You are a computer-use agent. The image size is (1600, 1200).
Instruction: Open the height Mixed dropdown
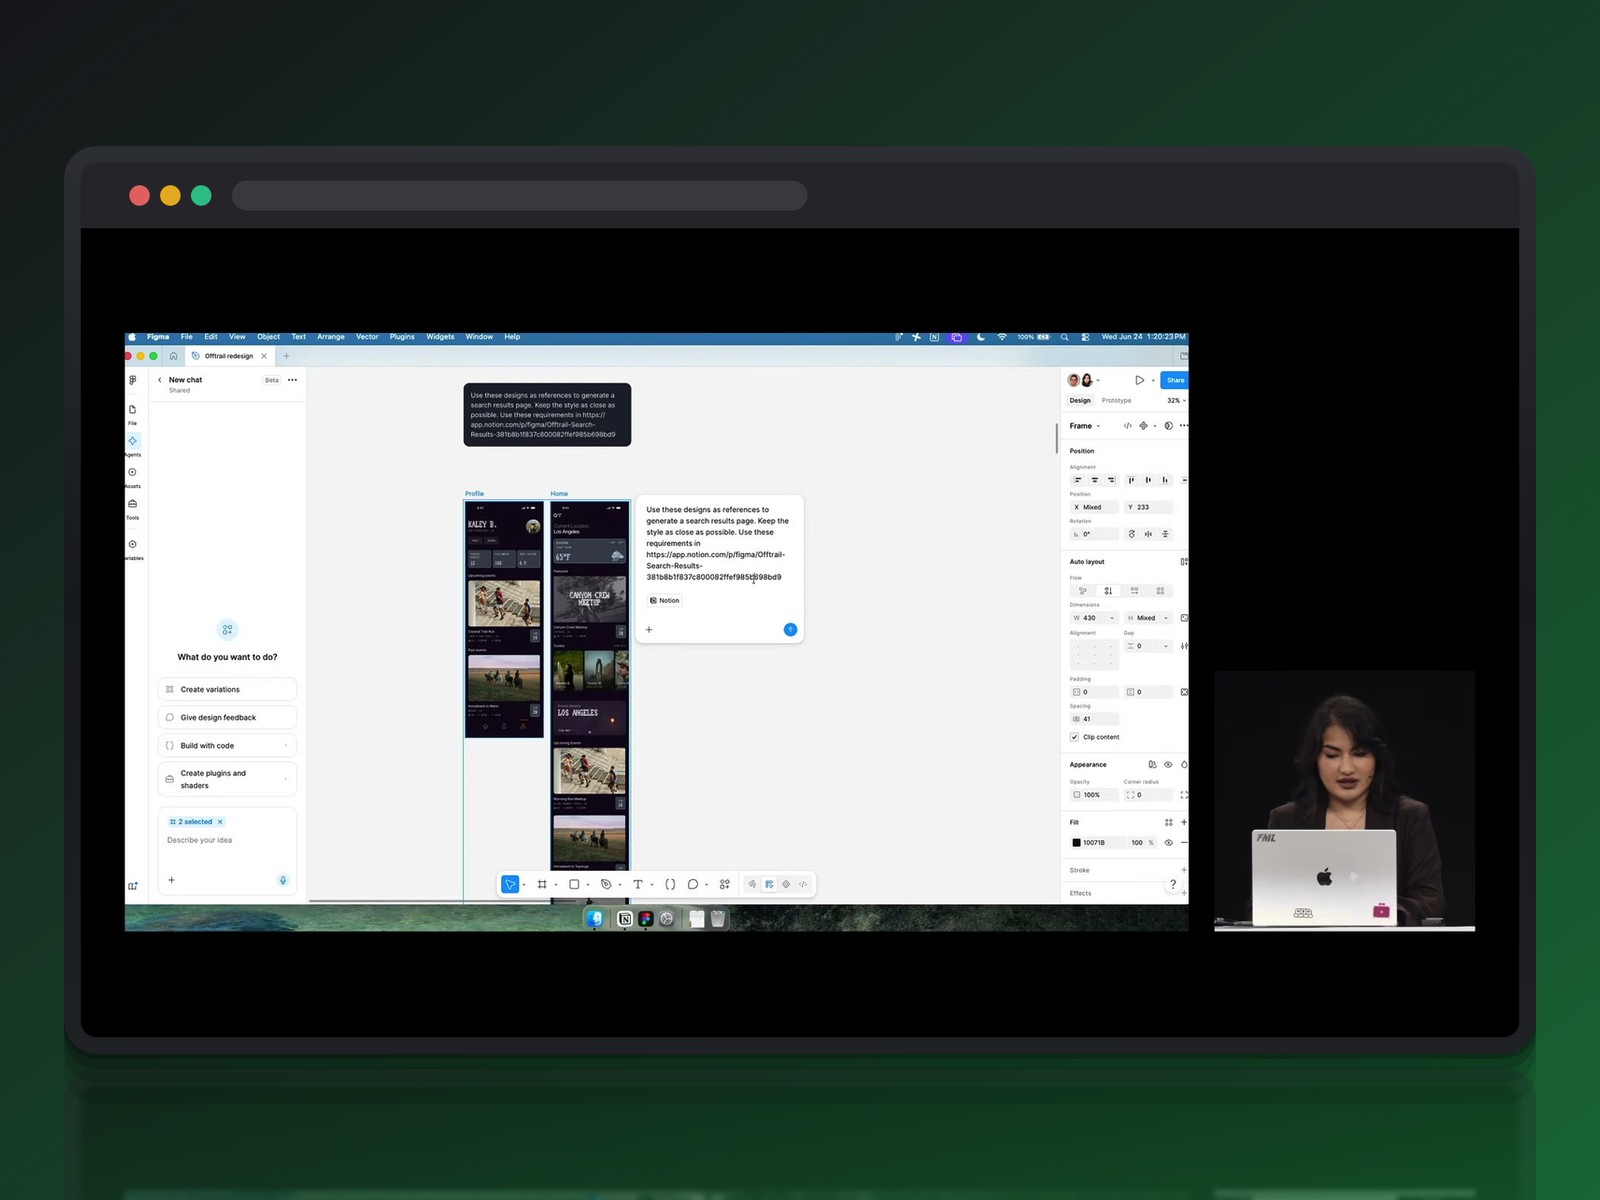tap(1166, 618)
